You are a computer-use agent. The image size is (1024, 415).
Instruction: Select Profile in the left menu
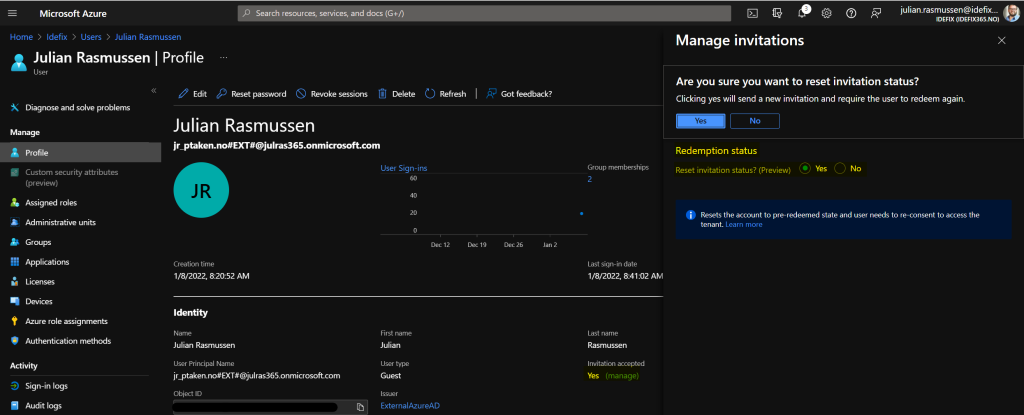[x=80, y=152]
